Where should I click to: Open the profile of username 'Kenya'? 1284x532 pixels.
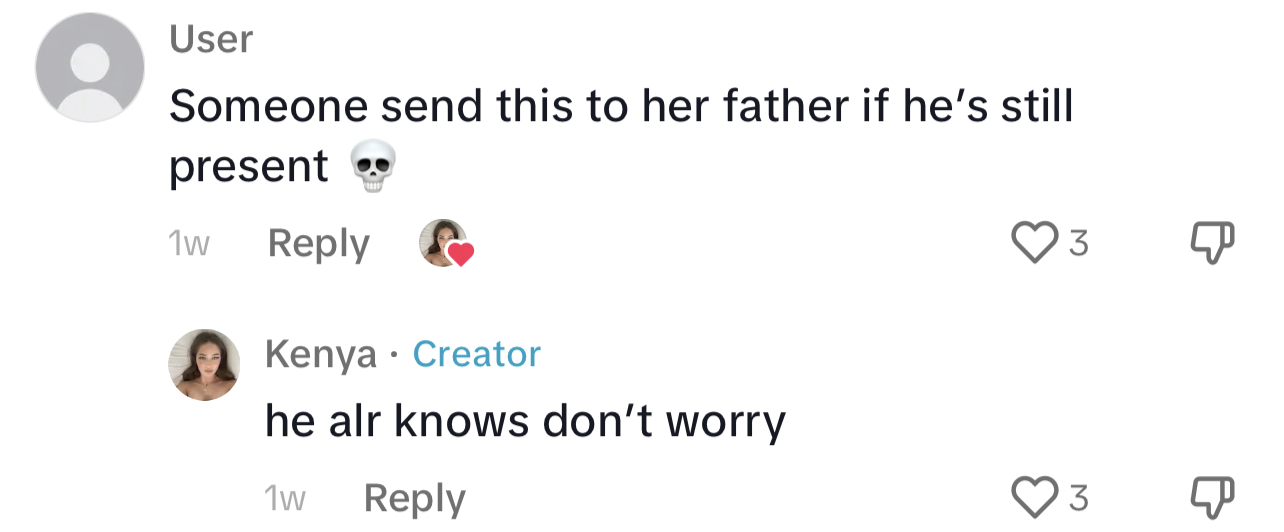tap(321, 354)
